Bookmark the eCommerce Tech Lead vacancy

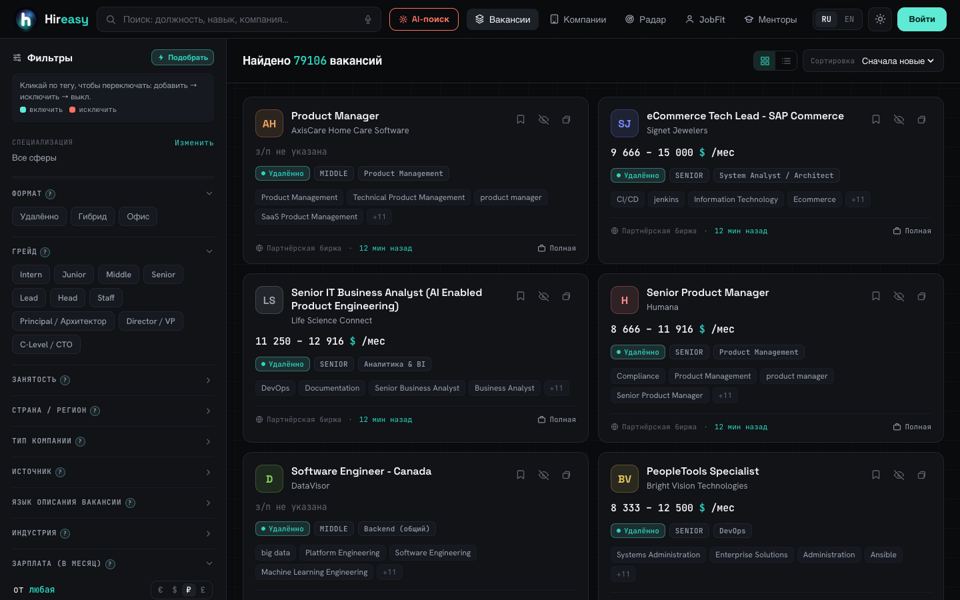tap(876, 119)
